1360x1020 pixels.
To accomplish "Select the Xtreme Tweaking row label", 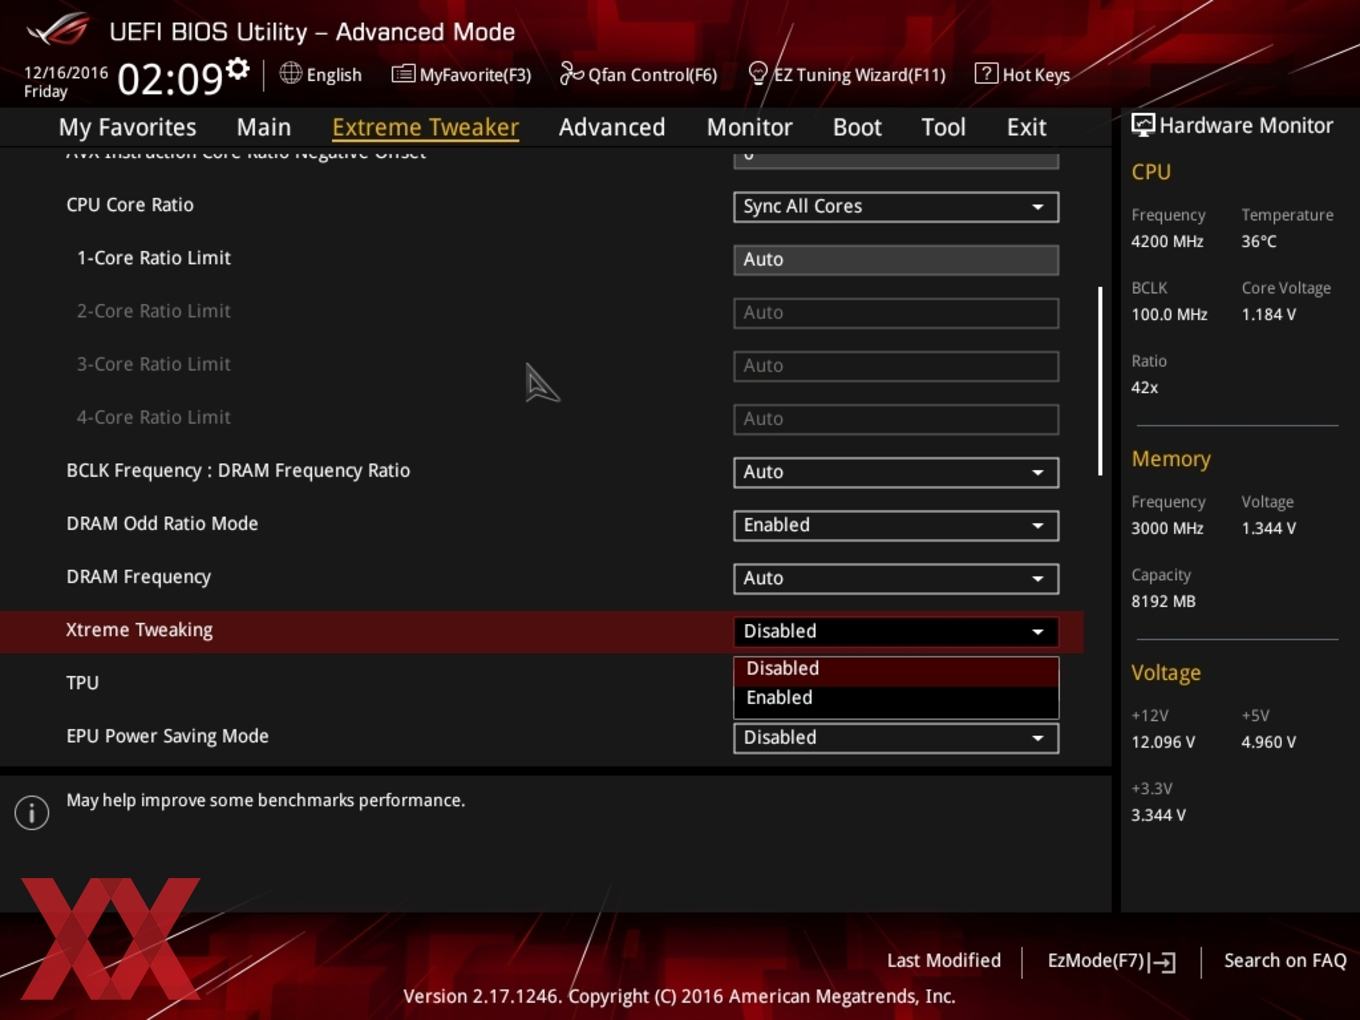I will pos(139,630).
